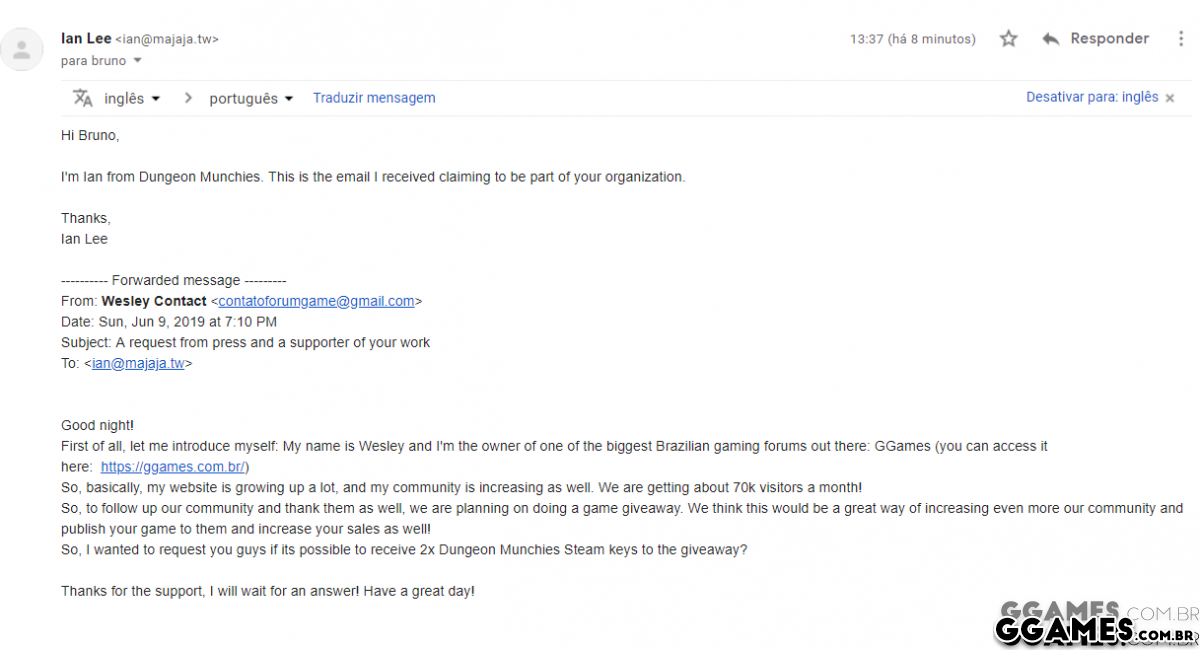
Task: Open the 'inglês' source language dropdown
Action: [132, 99]
